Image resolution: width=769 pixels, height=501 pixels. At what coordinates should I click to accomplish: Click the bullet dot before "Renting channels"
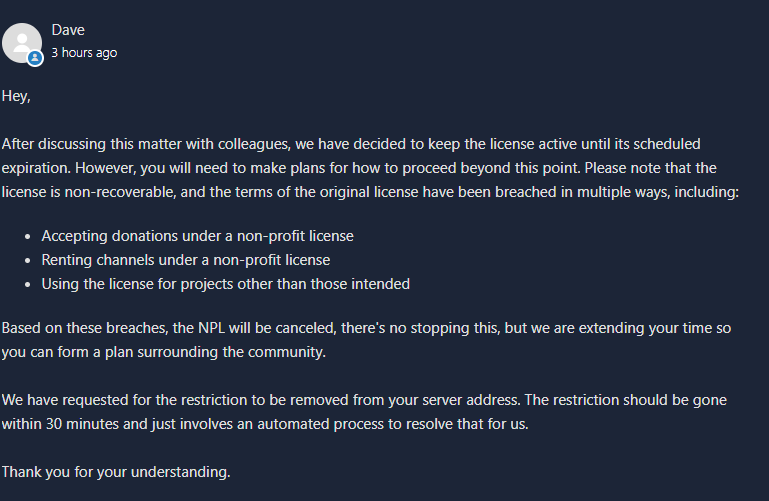pyautogui.click(x=27, y=261)
